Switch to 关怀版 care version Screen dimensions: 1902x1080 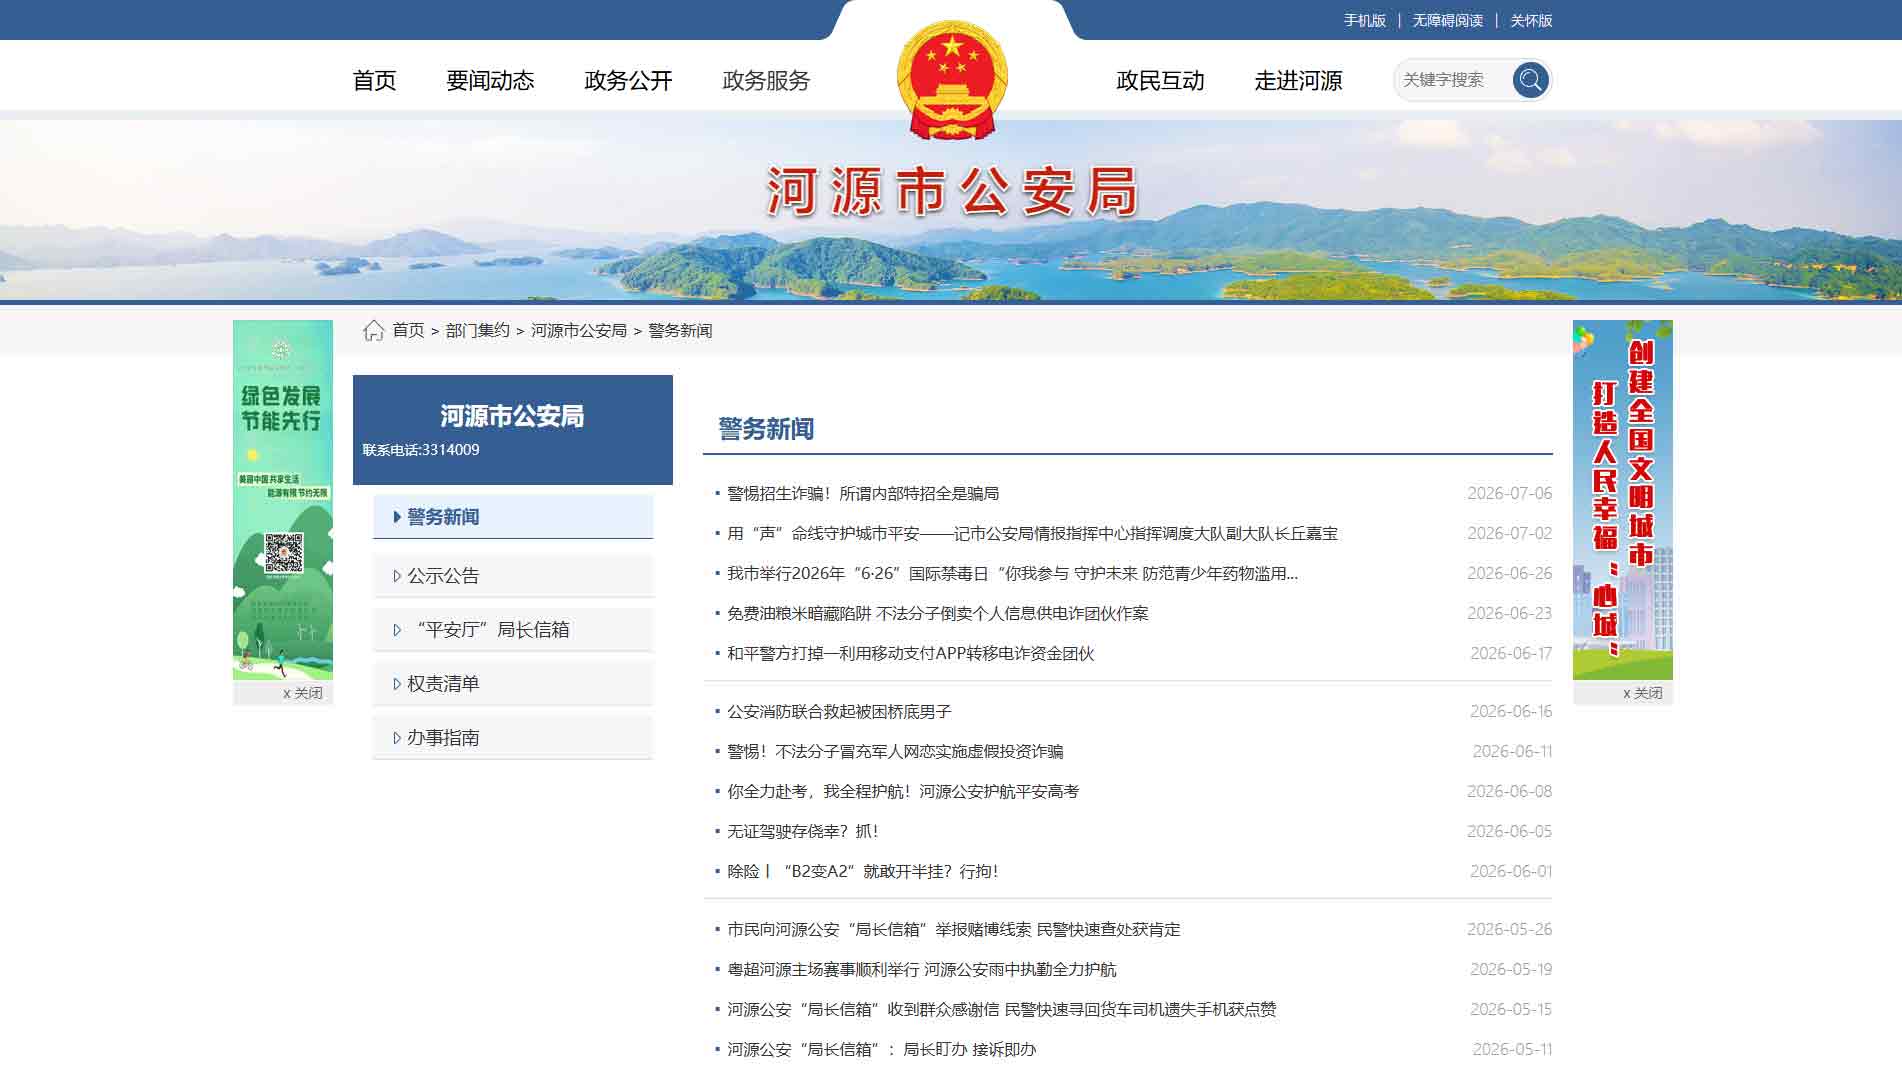[x=1531, y=21]
